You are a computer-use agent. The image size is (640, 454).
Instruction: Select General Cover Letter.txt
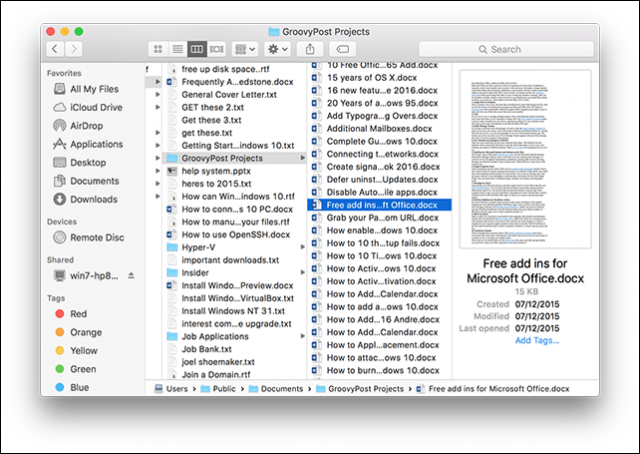tap(235, 94)
